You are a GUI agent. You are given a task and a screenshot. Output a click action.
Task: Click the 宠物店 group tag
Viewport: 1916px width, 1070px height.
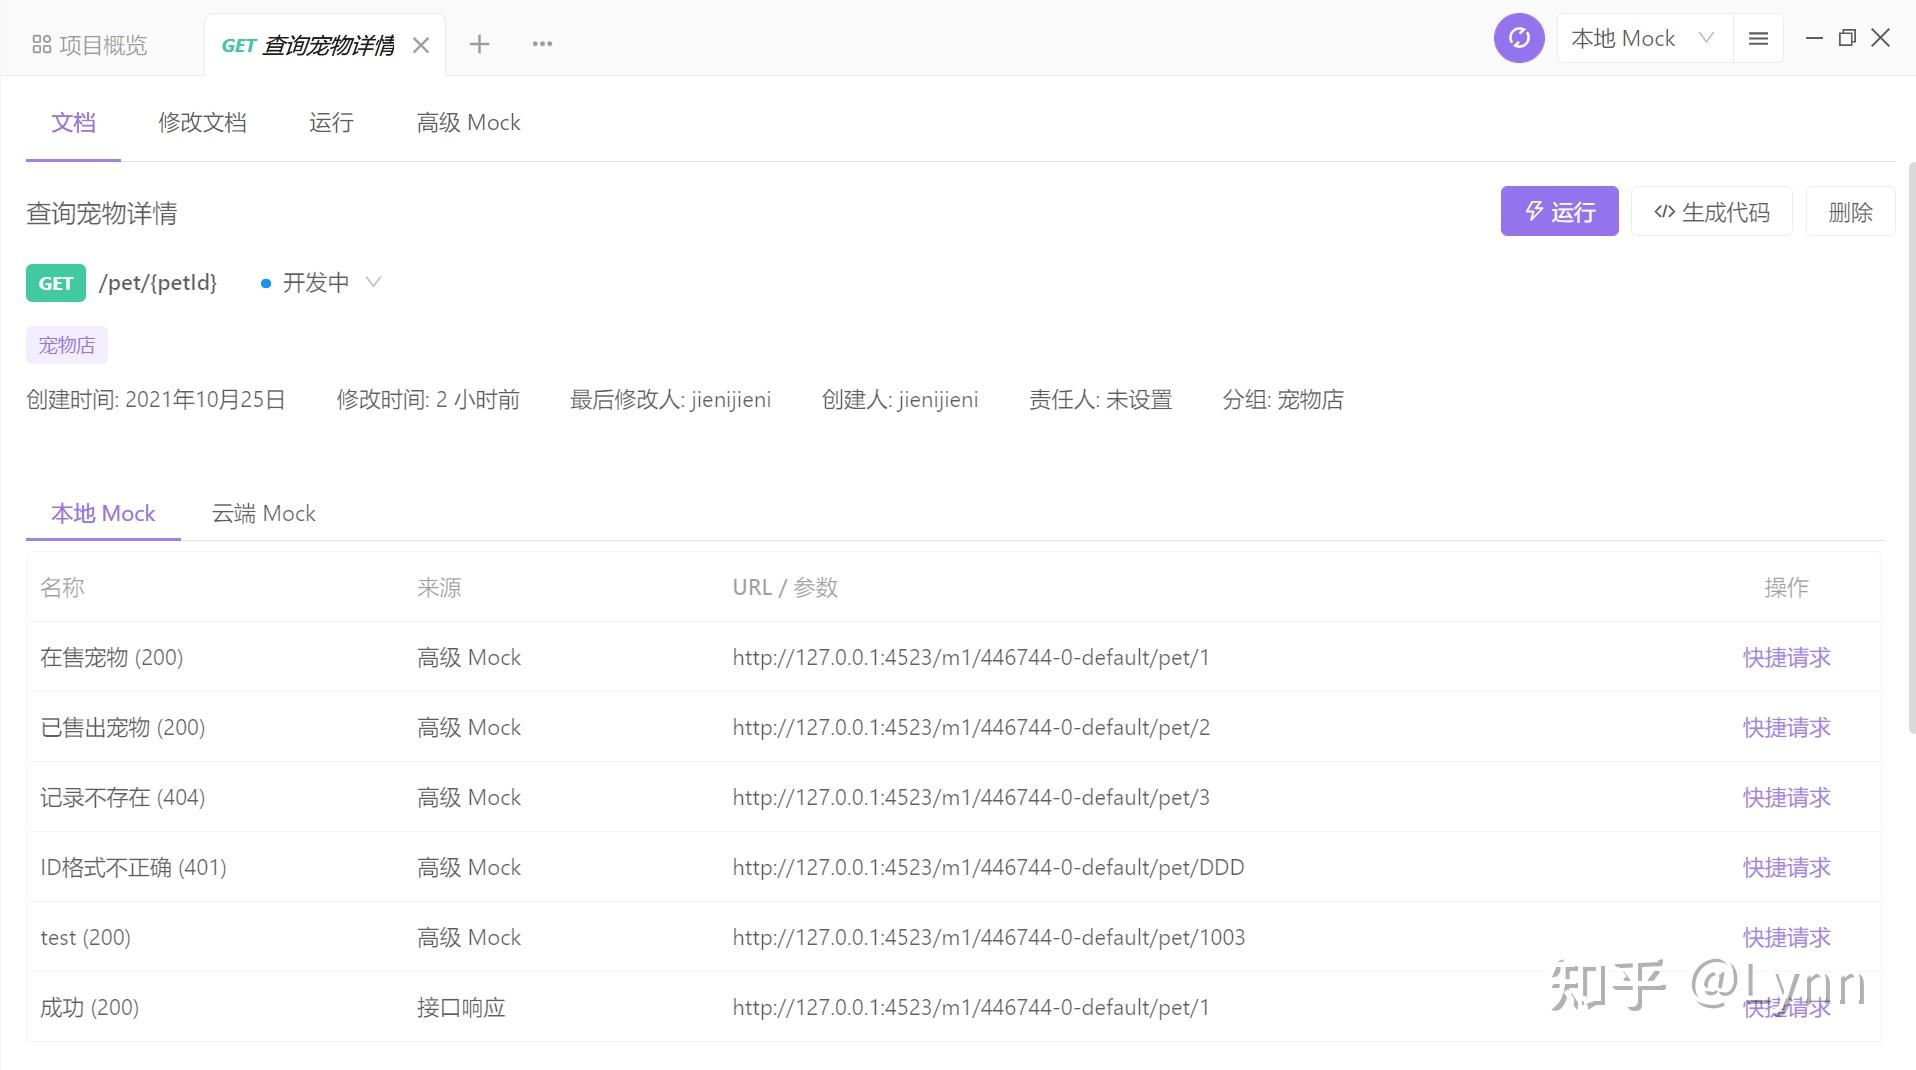tap(65, 344)
